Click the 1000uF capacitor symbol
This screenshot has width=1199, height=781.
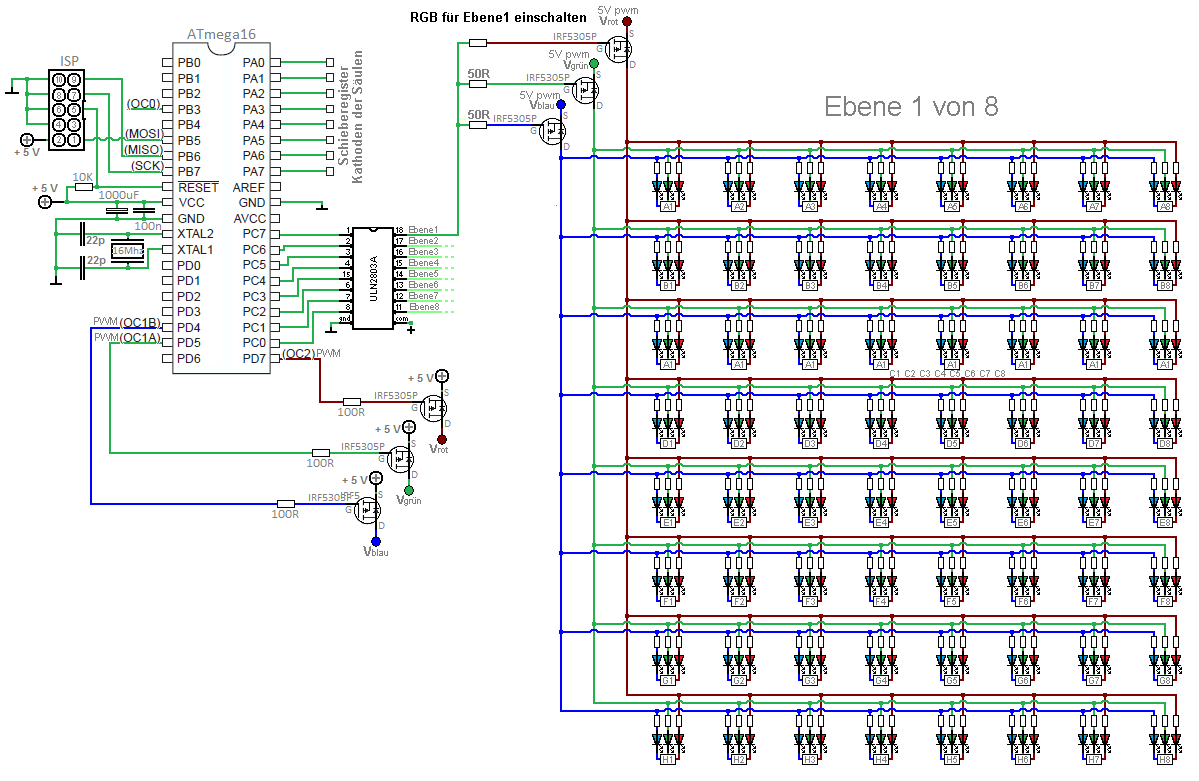116,209
